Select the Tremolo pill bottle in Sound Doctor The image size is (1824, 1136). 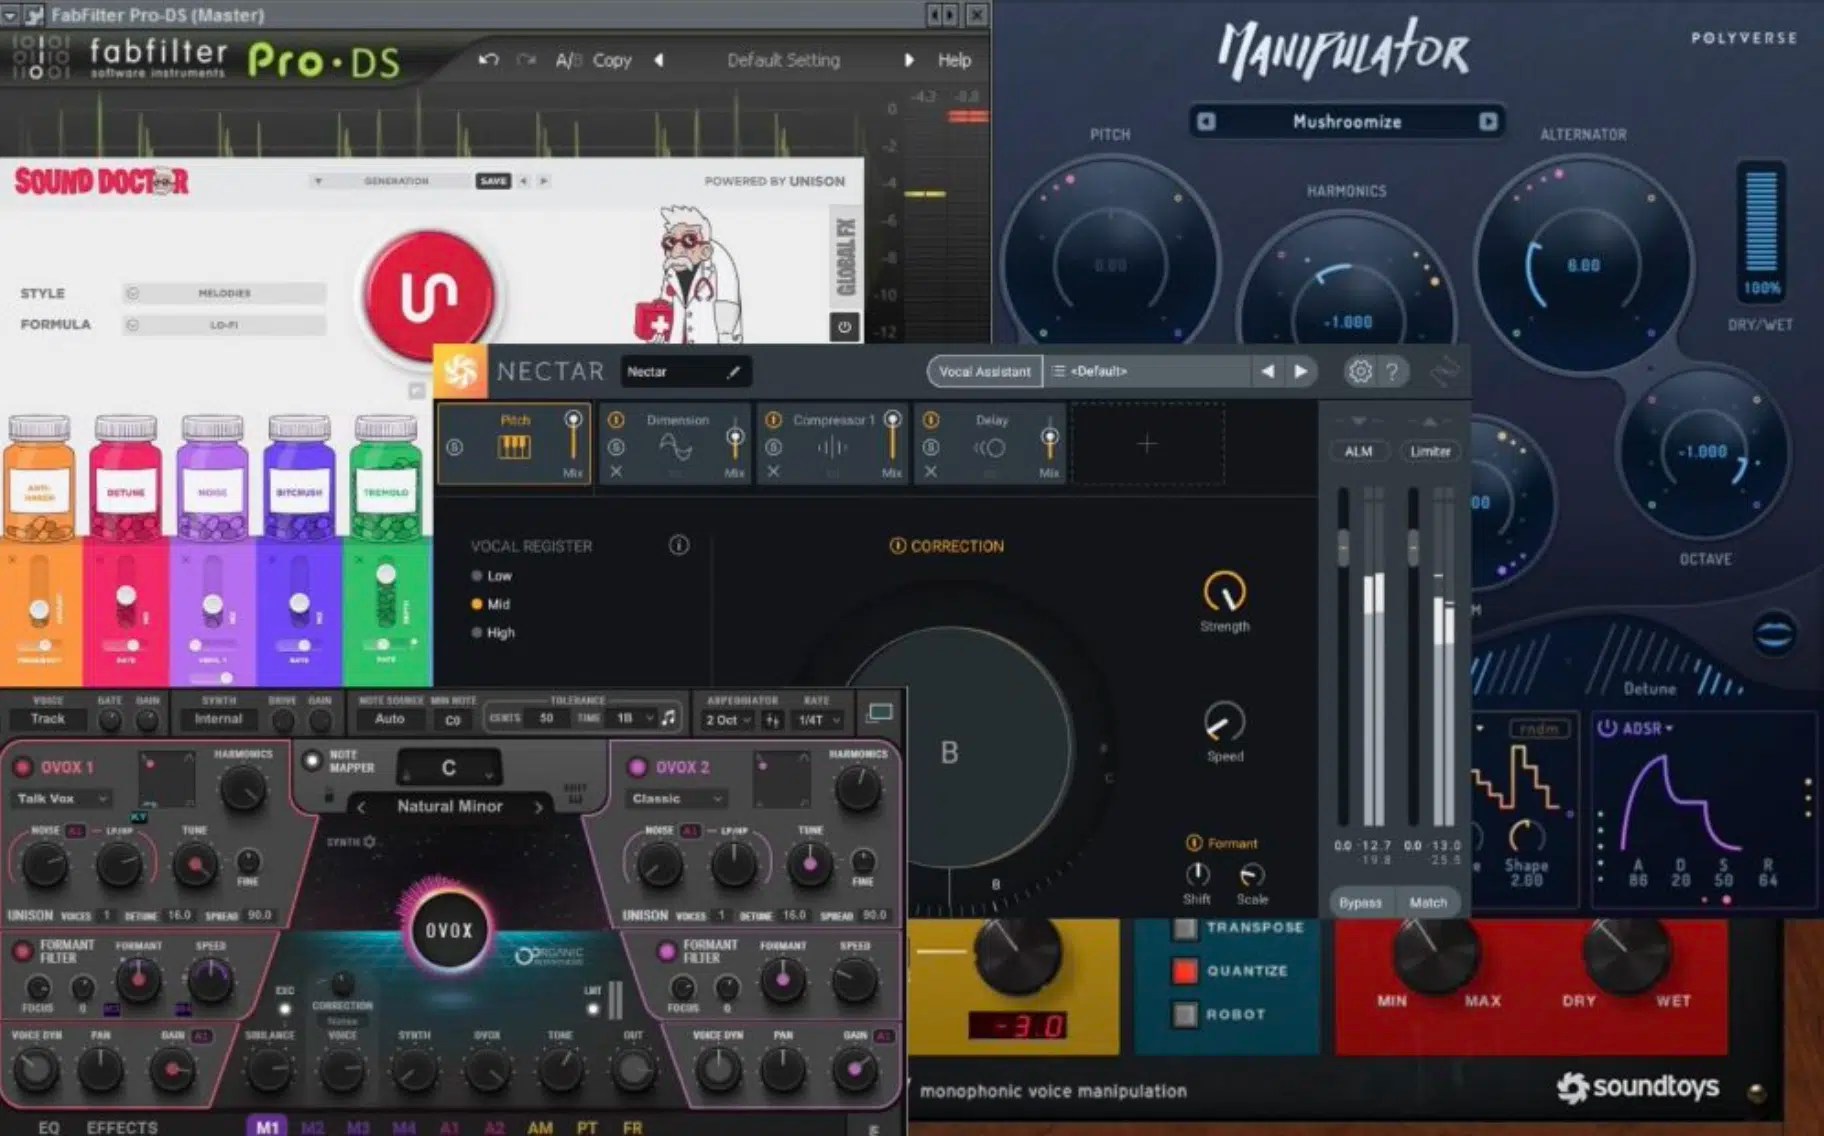[x=386, y=478]
